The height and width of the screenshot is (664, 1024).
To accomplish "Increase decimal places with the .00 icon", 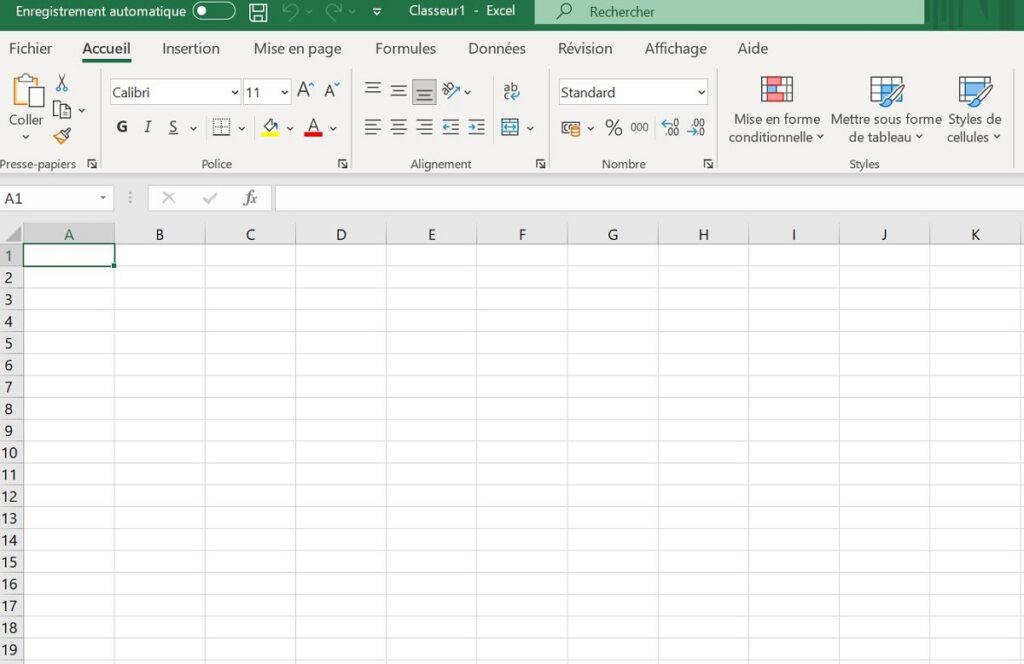I will pyautogui.click(x=670, y=127).
